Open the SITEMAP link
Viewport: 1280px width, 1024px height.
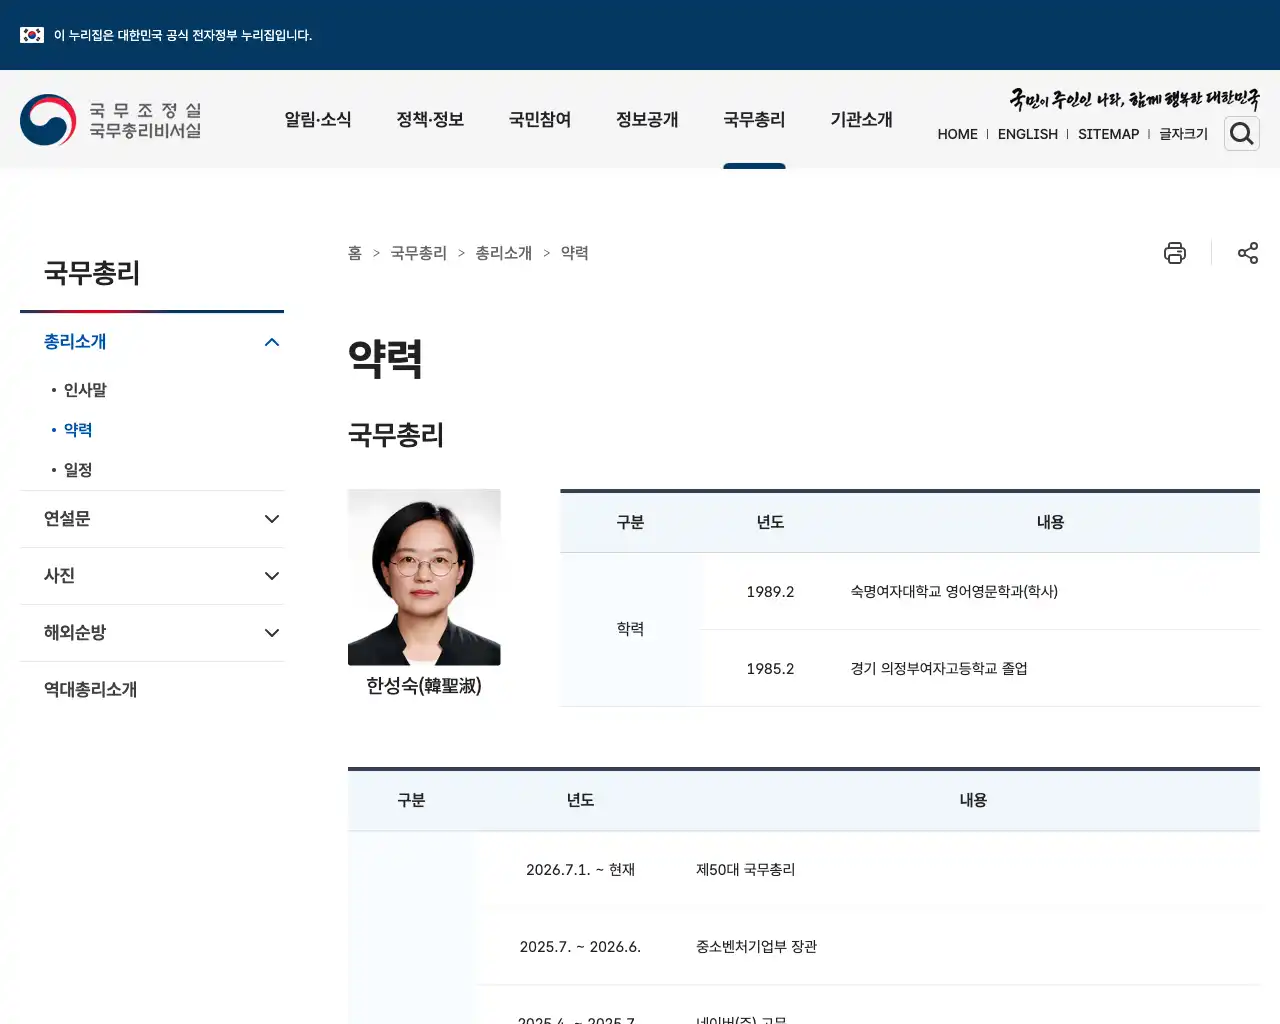tap(1108, 134)
